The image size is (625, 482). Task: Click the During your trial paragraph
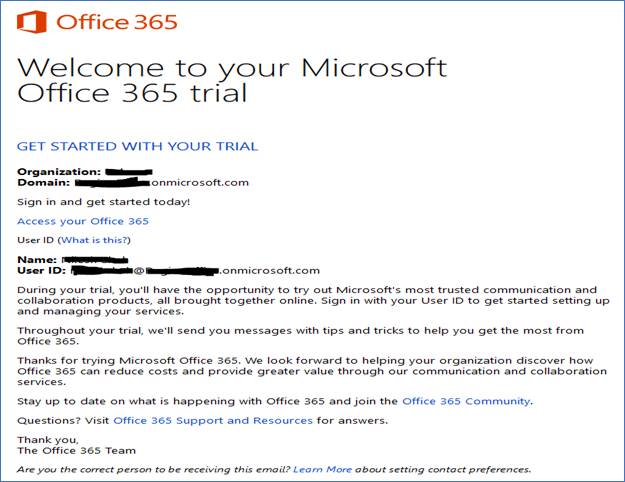pyautogui.click(x=313, y=301)
